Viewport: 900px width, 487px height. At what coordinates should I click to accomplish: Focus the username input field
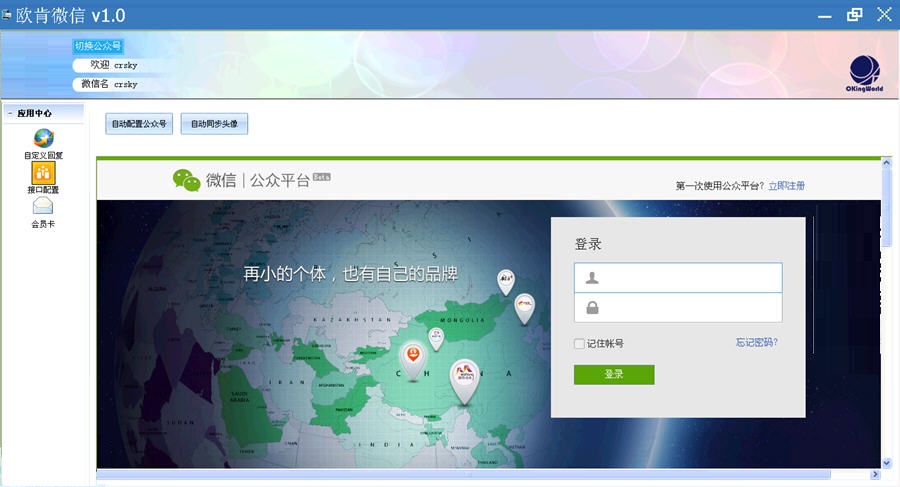coord(678,278)
